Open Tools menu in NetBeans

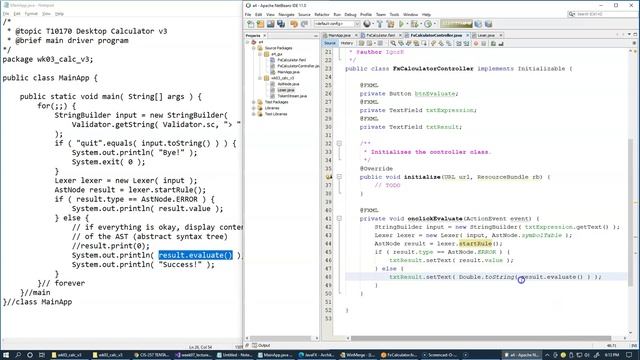(x=394, y=14)
